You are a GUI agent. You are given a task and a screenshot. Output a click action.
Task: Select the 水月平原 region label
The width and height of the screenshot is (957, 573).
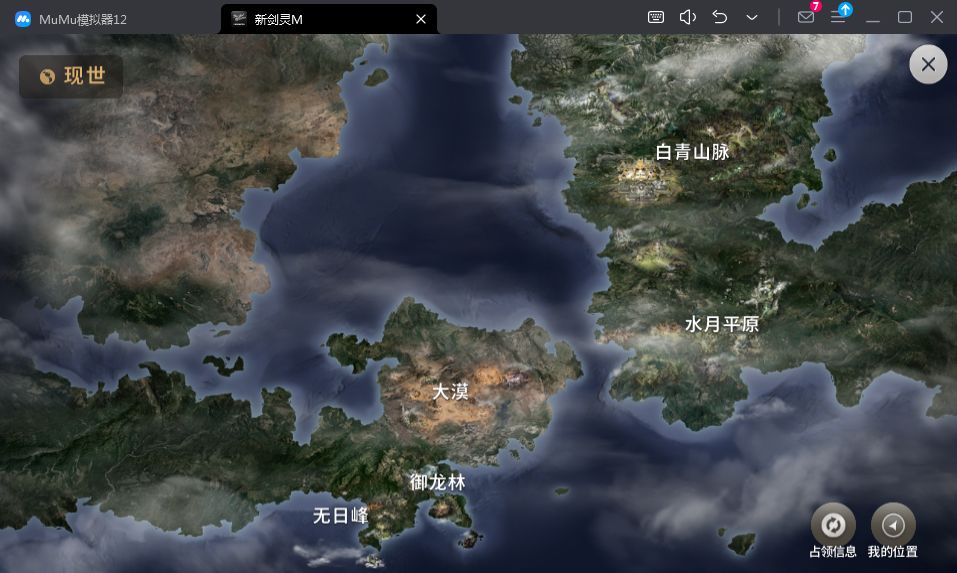coord(721,324)
